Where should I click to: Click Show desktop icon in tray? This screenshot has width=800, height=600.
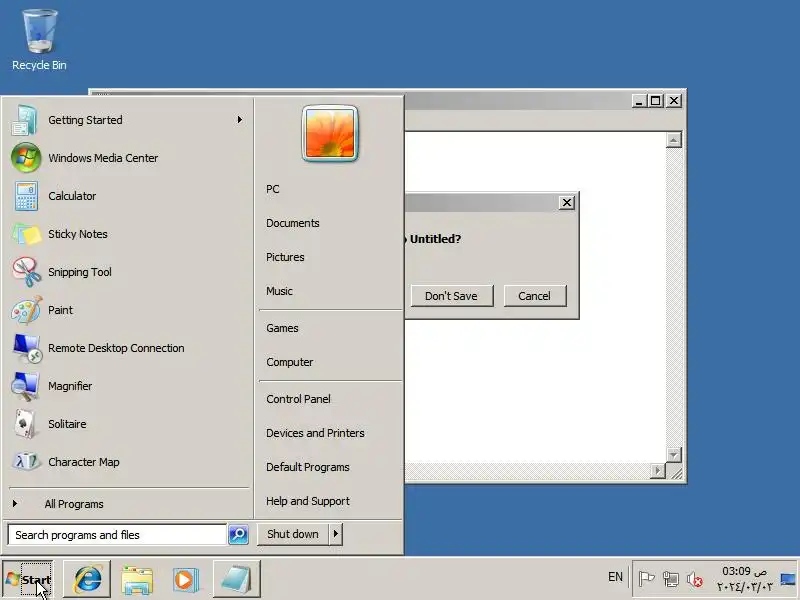tap(788, 579)
